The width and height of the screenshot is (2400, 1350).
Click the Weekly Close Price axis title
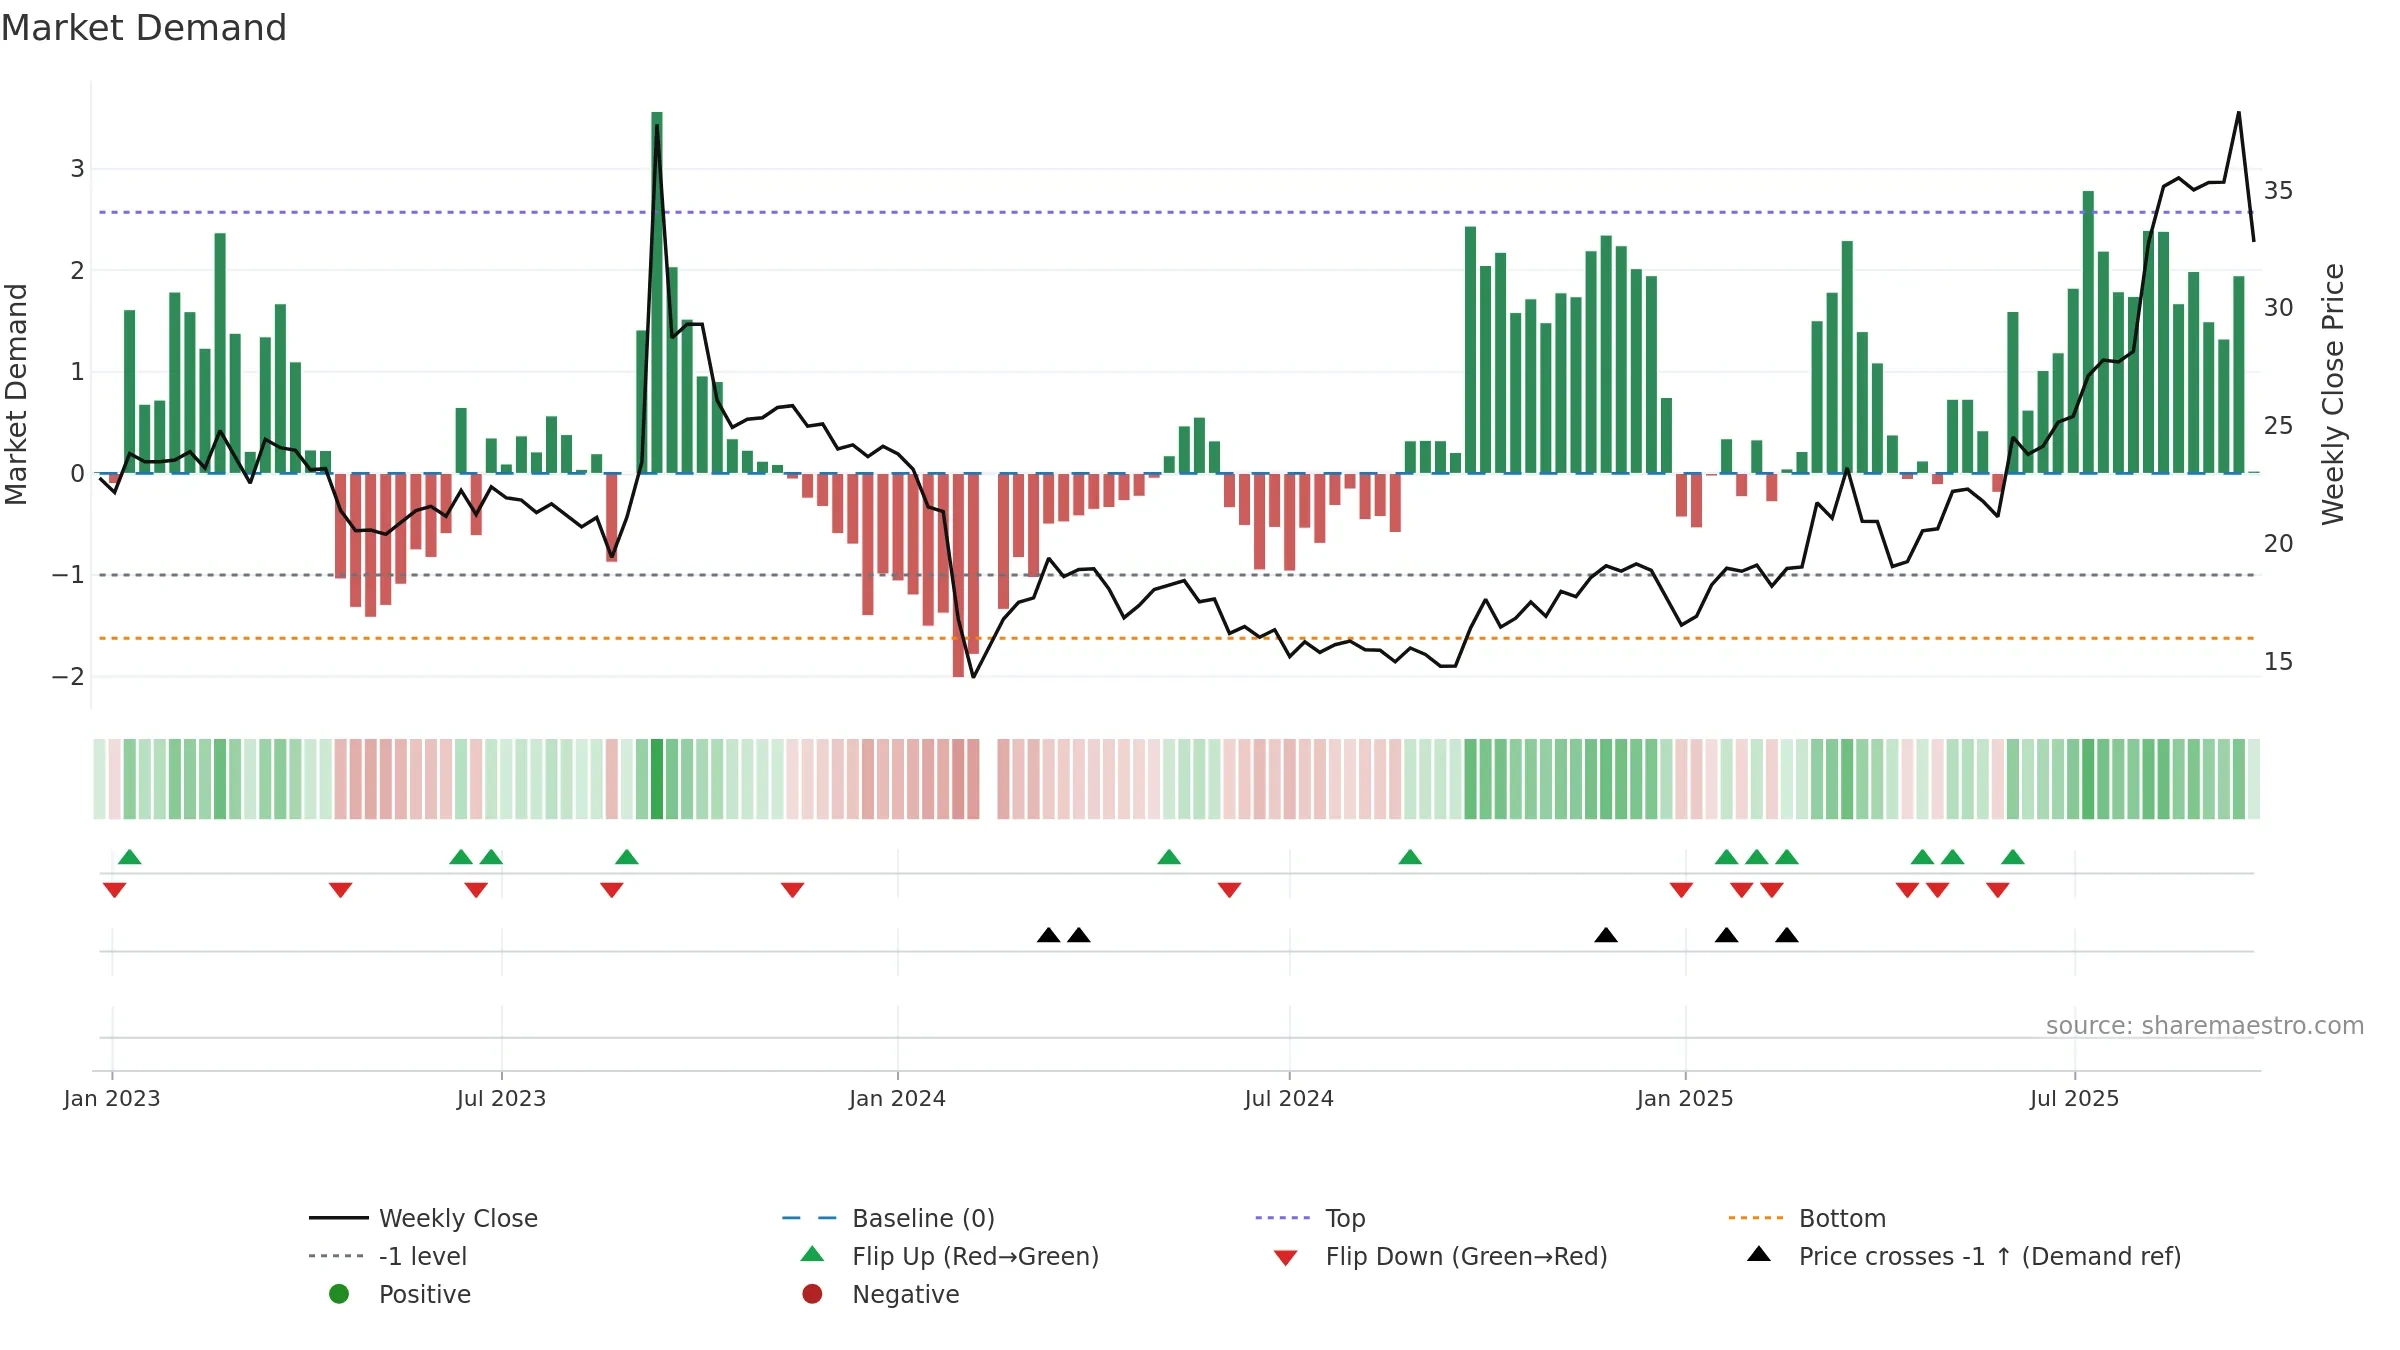(2334, 394)
